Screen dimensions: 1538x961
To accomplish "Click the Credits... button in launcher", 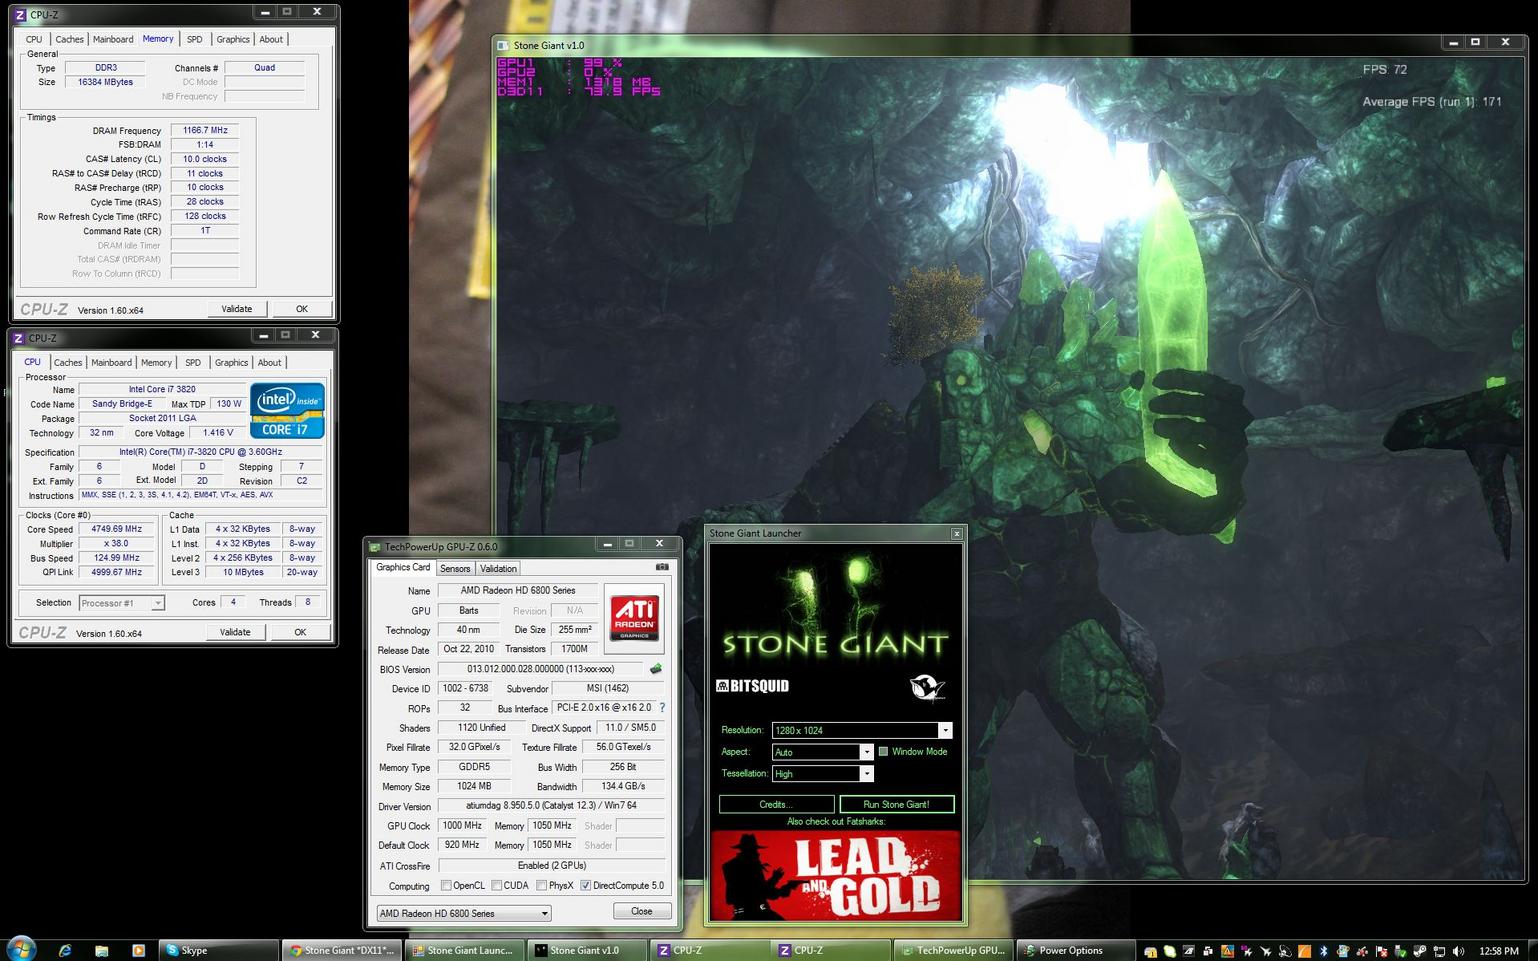I will [776, 804].
